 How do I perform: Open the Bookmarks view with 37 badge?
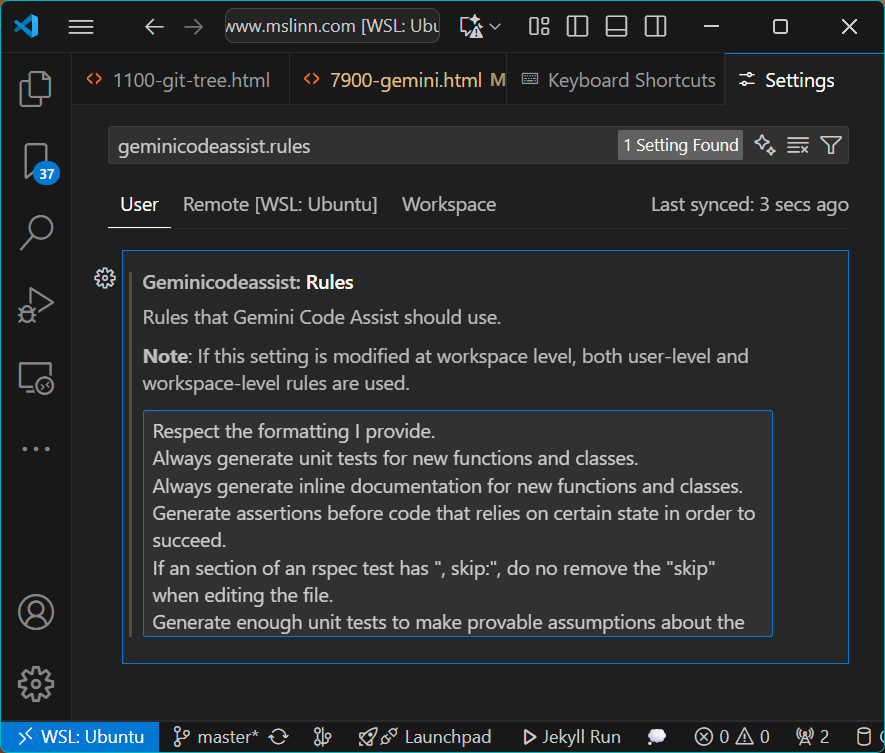tap(35, 161)
